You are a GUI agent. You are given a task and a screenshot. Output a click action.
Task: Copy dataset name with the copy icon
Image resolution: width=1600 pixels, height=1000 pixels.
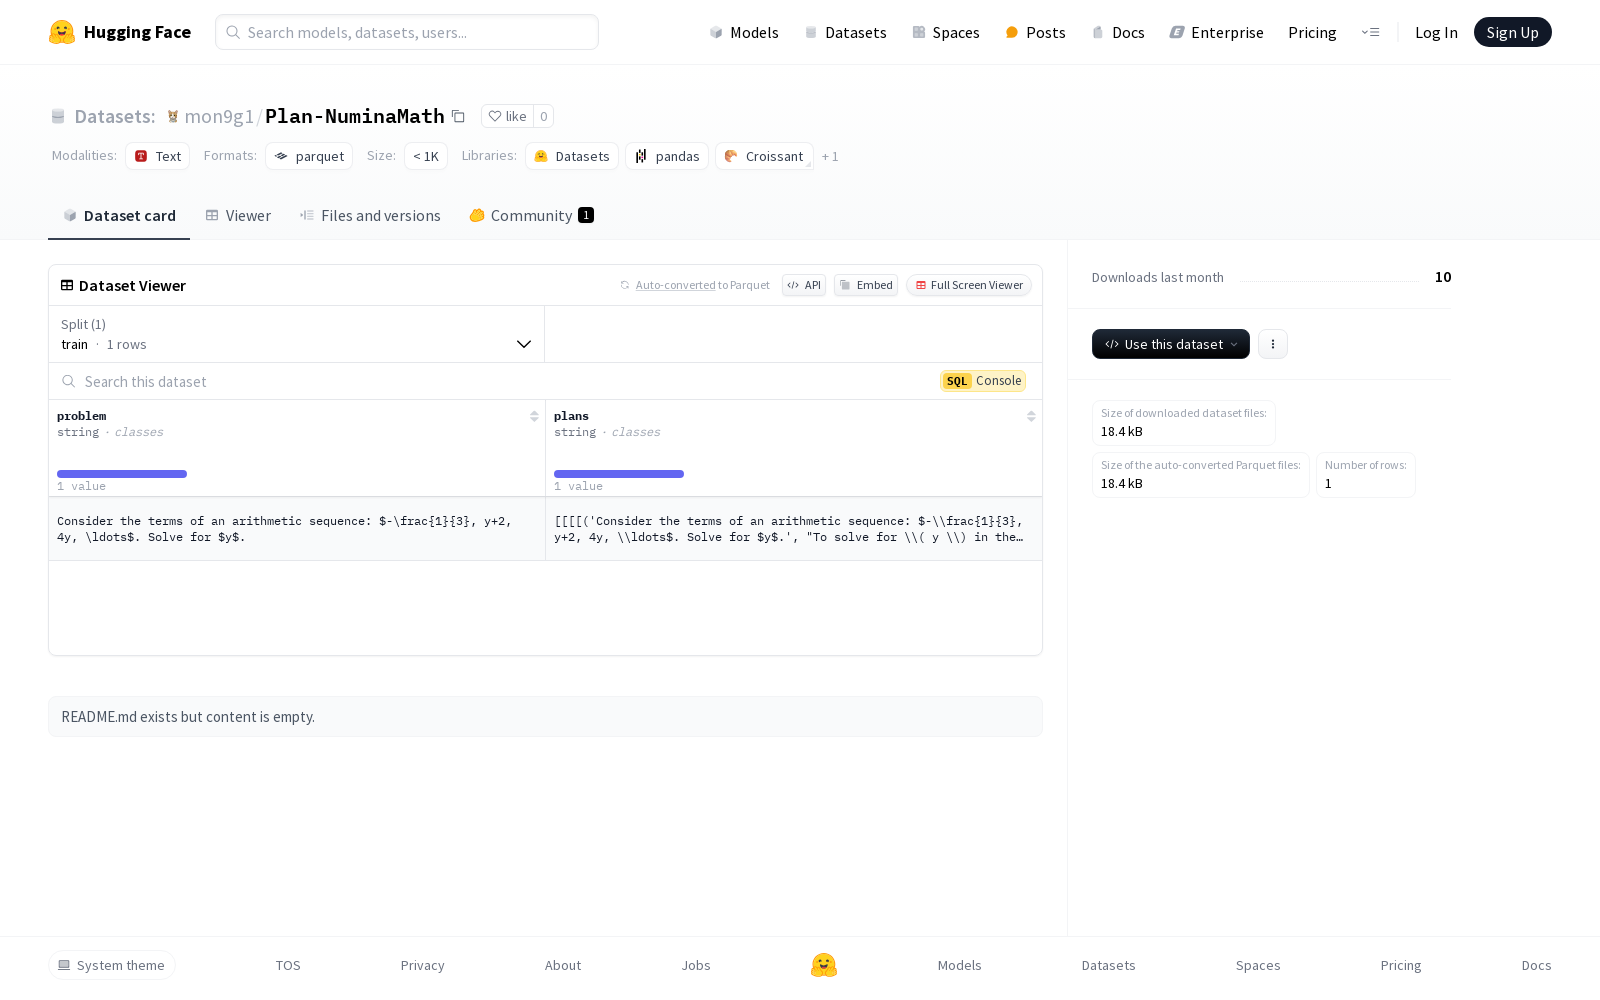(x=458, y=116)
